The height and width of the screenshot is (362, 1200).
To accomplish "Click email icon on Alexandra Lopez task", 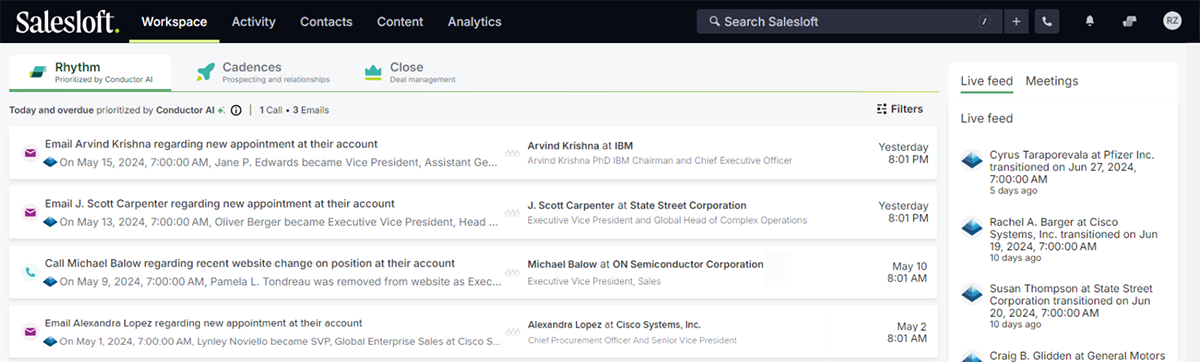I will tap(30, 332).
